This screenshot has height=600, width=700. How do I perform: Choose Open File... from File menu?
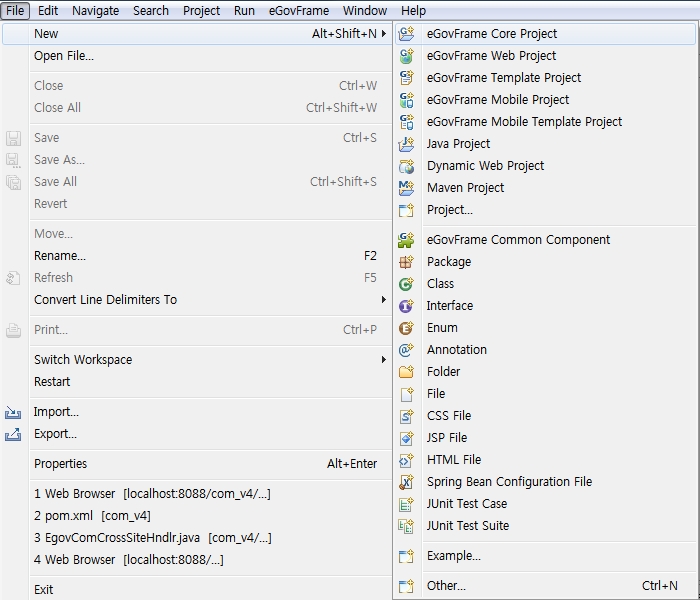click(64, 56)
